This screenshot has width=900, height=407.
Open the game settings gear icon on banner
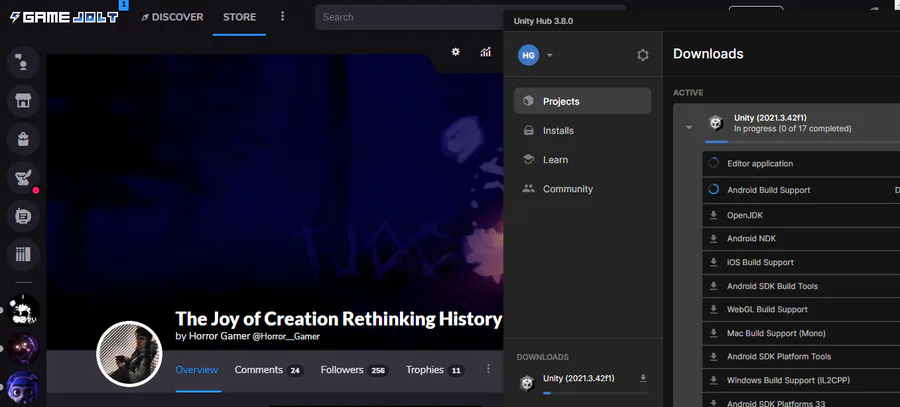(456, 52)
